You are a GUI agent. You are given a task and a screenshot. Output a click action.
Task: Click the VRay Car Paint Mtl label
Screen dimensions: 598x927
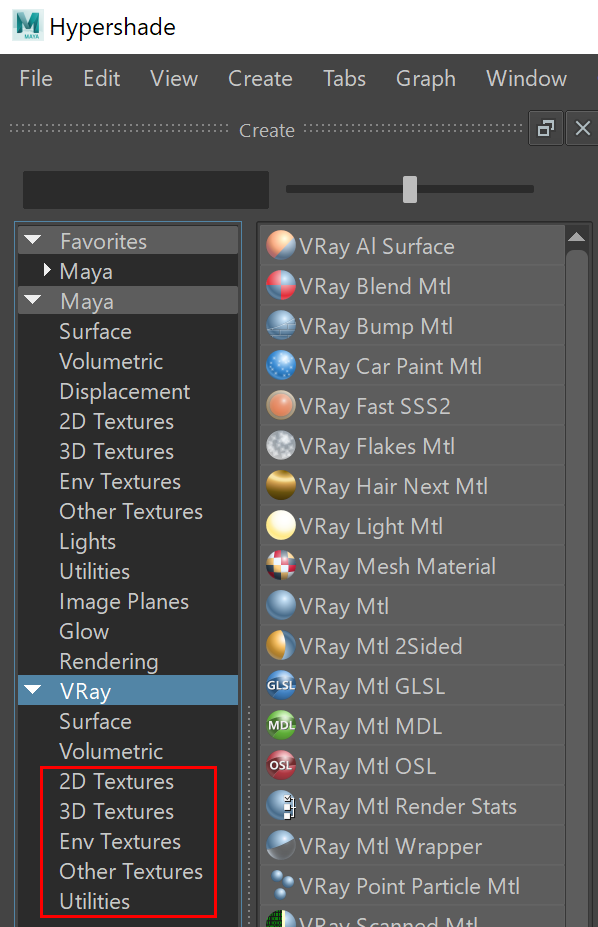coord(391,367)
